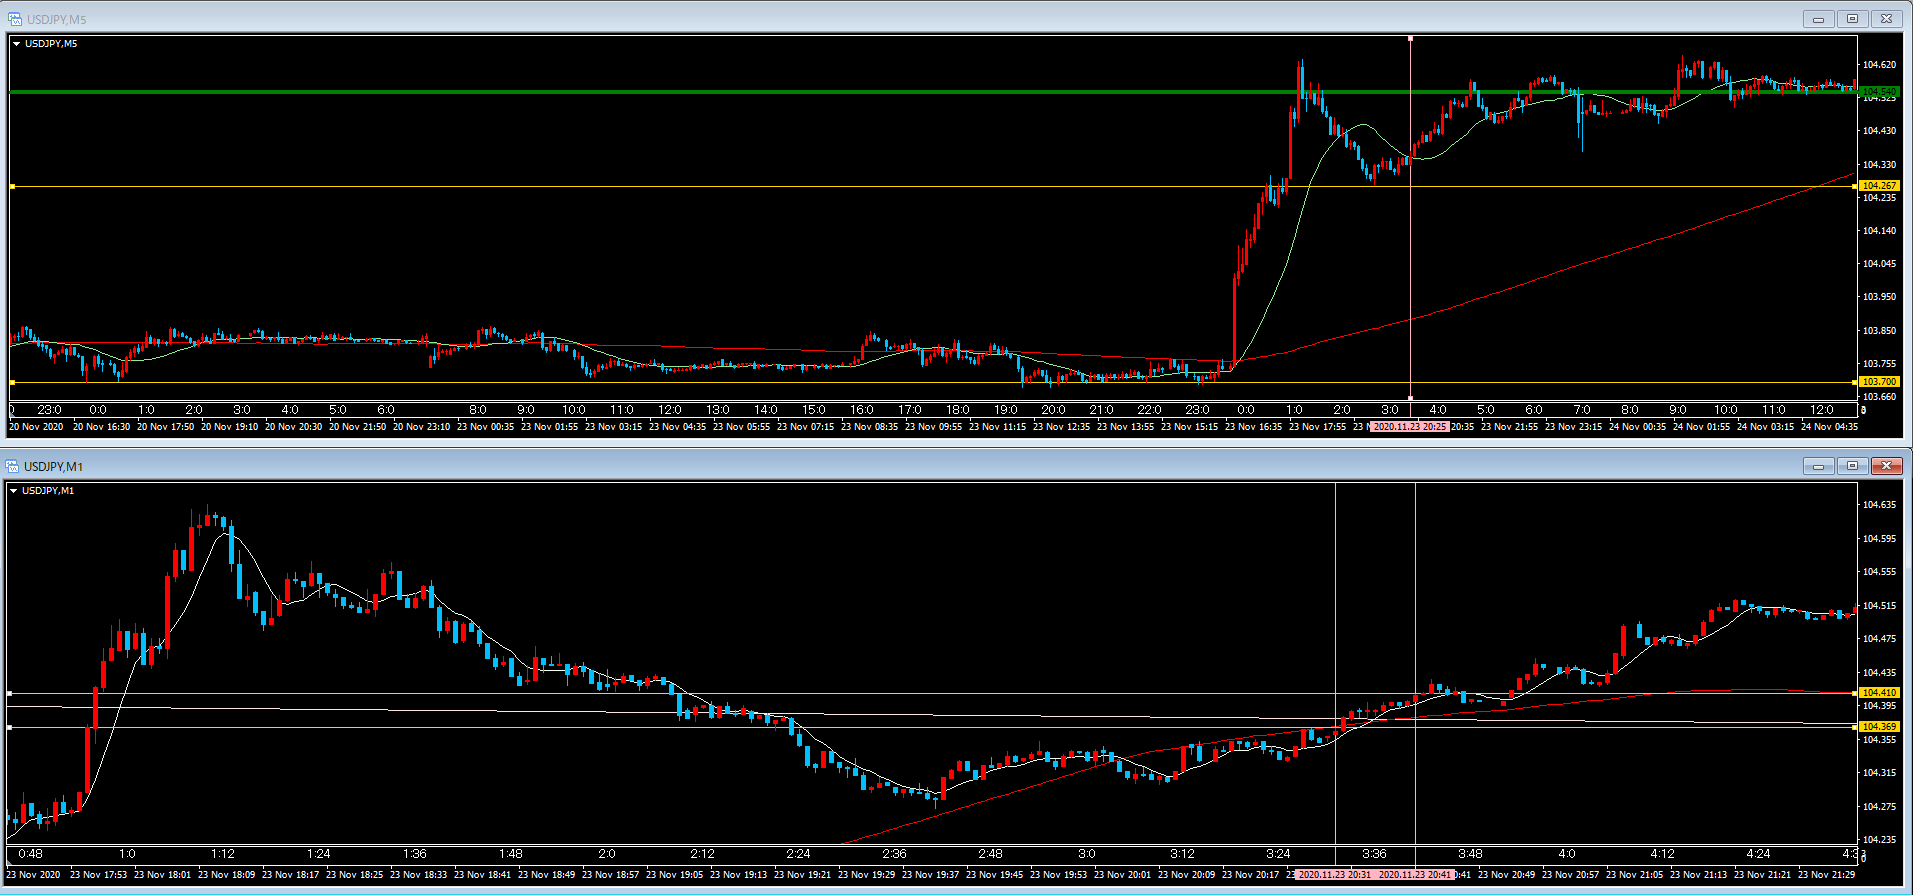This screenshot has height=895, width=1913.
Task: Click the USDJPY,M5 window title icon
Action: click(14, 19)
